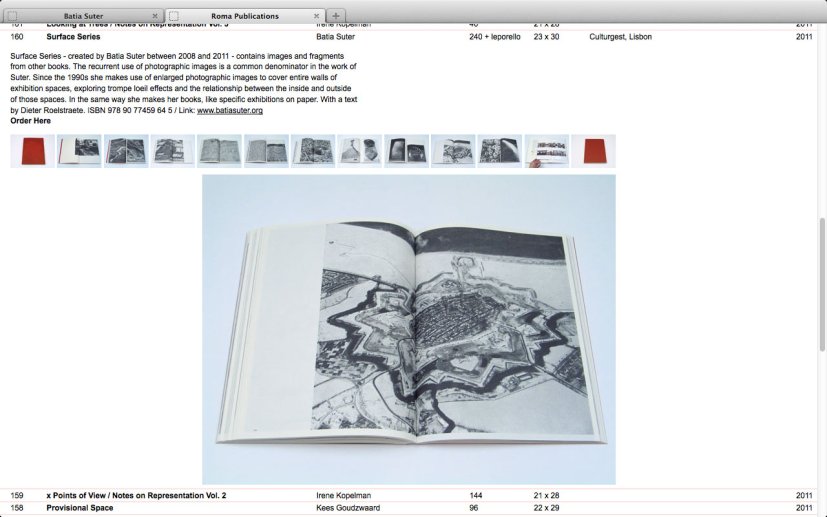This screenshot has width=827, height=517.
Task: Open the Provisional Space entry
Action: tap(80, 508)
